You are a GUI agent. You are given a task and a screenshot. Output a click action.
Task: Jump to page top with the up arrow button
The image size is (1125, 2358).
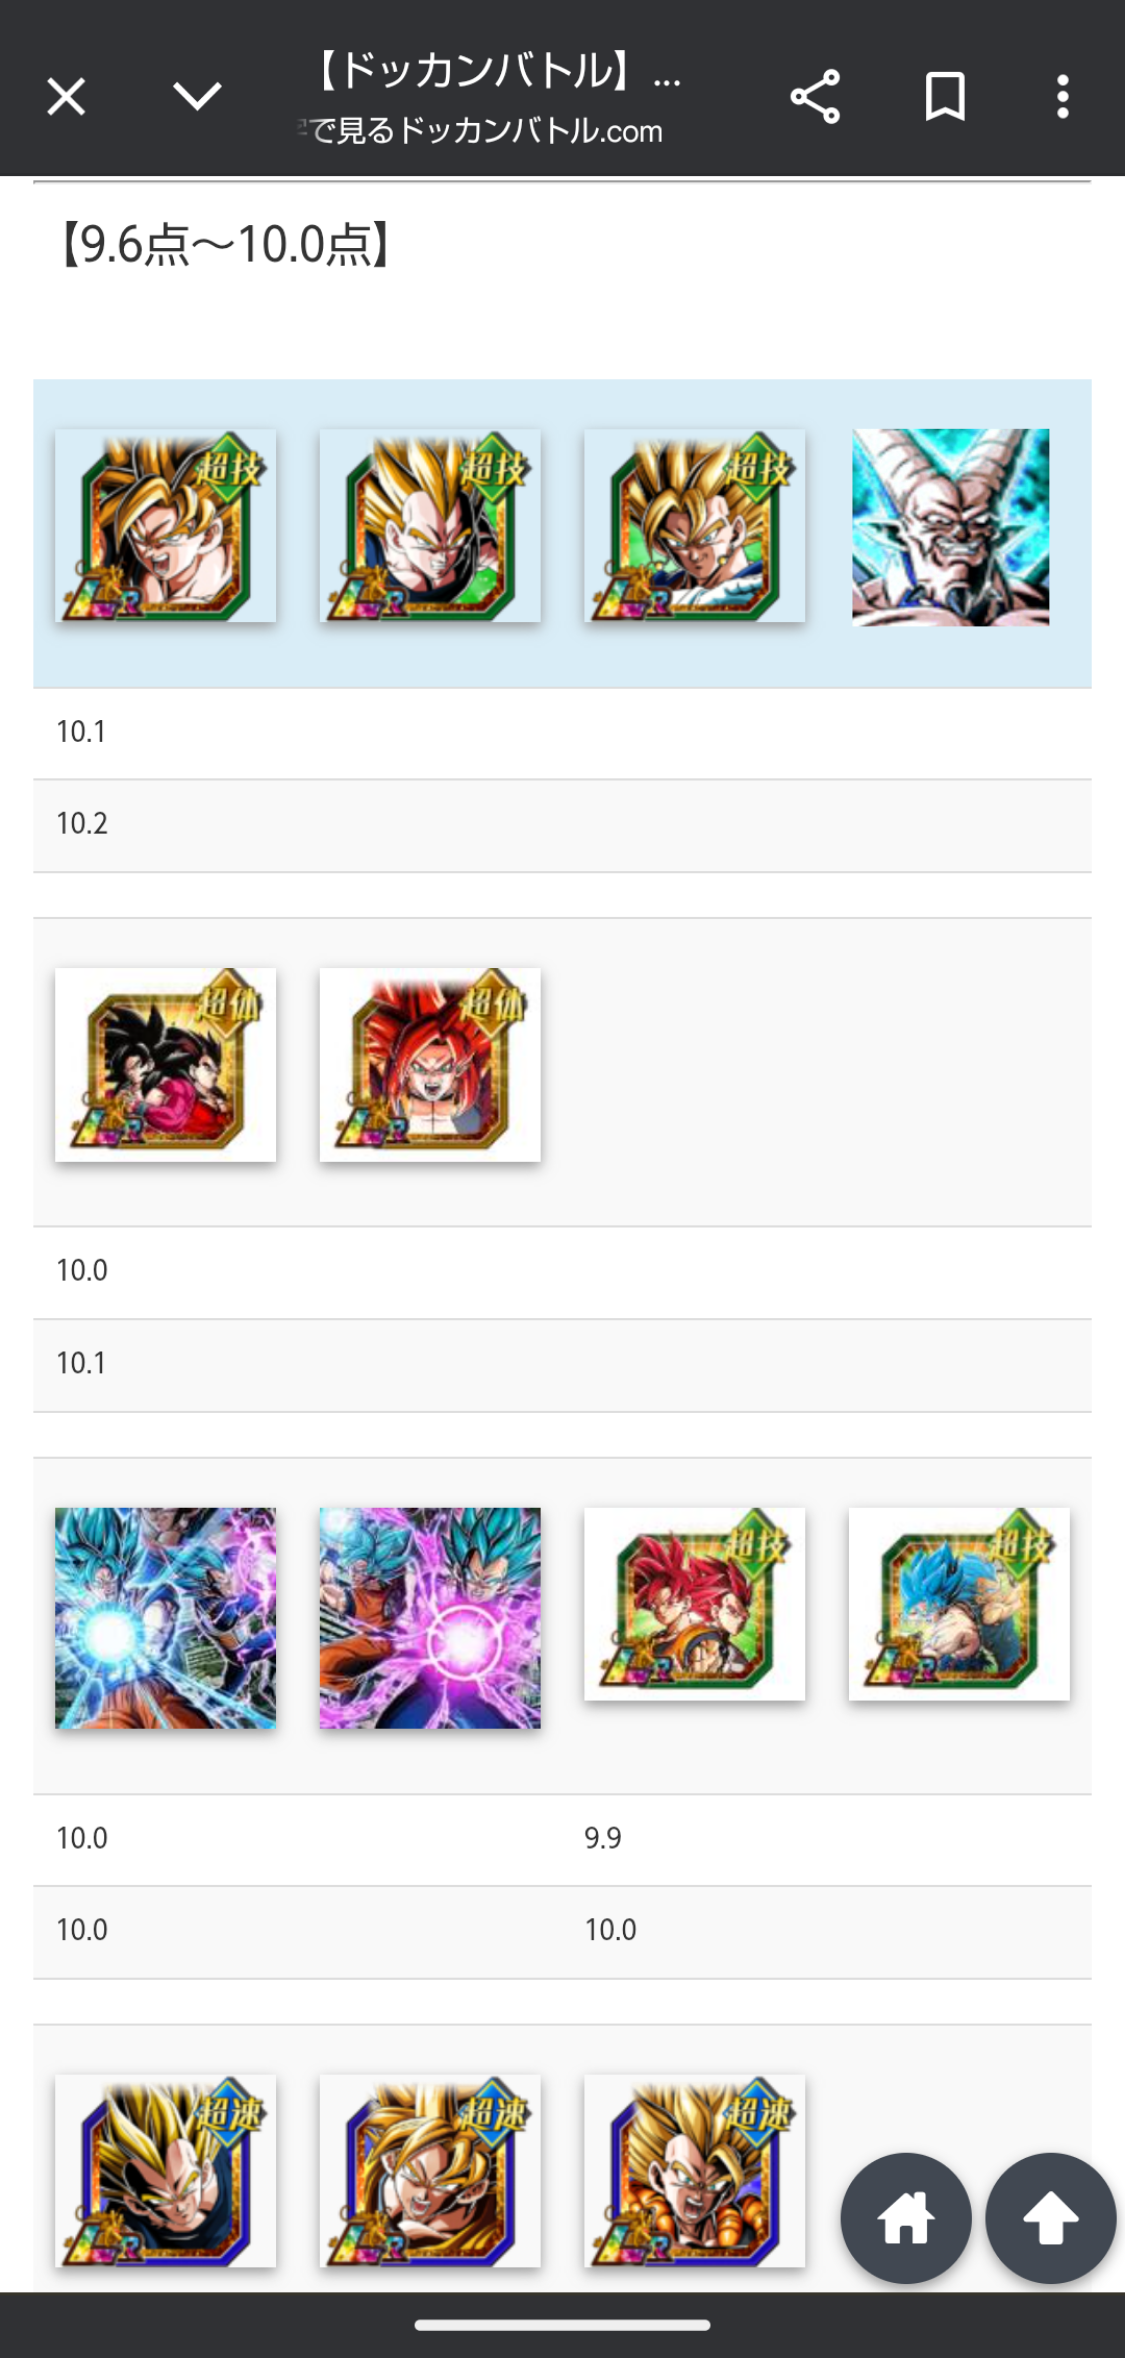[x=1050, y=2217]
